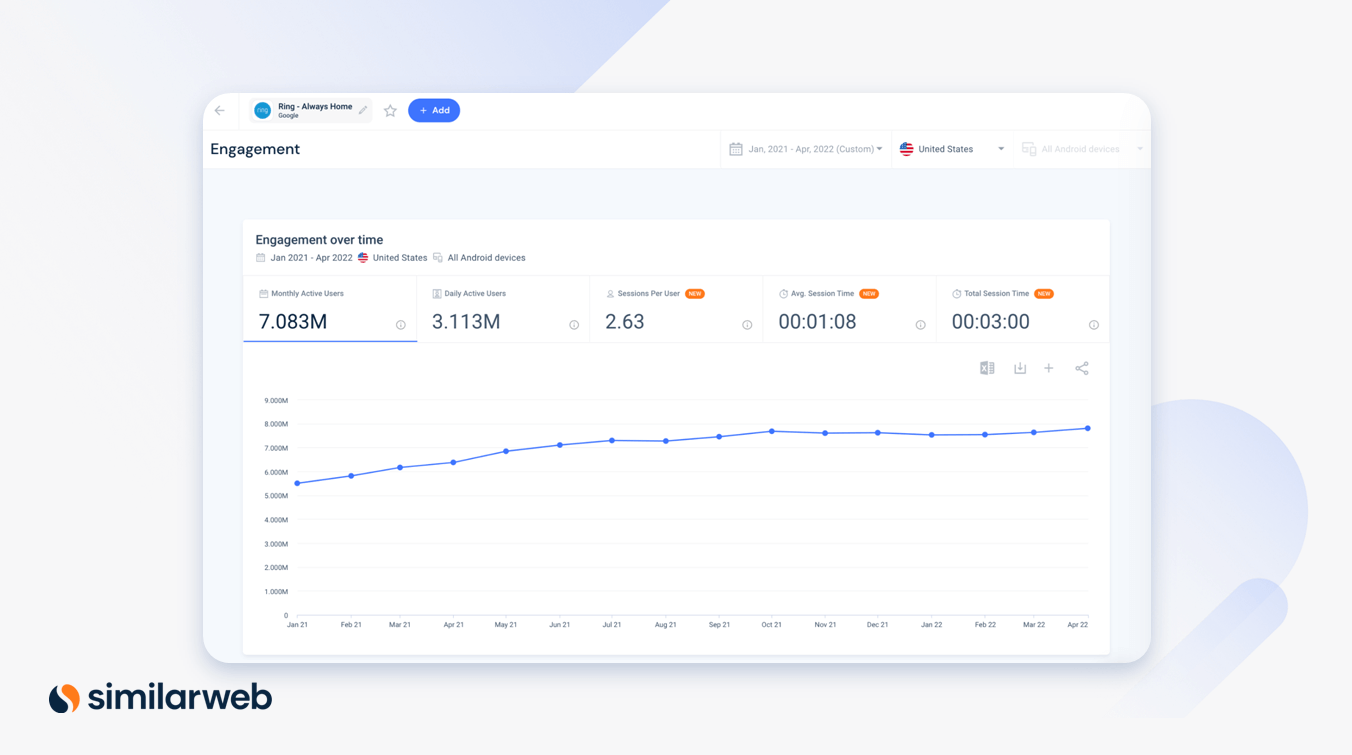Click the 00:03:00 total time value

click(x=990, y=322)
